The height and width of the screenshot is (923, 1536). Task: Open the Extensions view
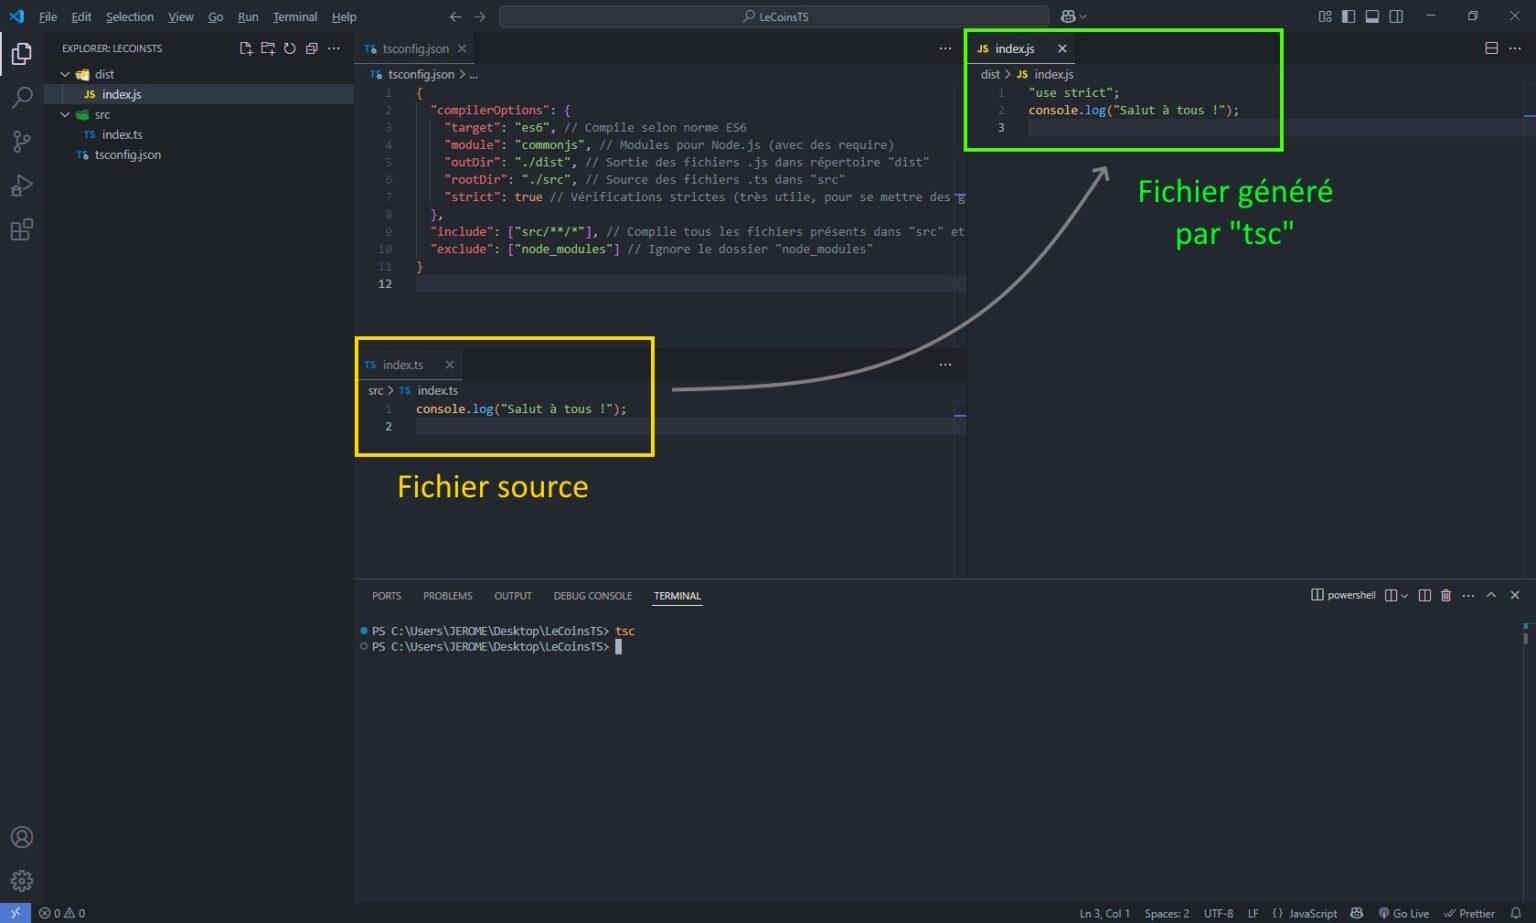tap(22, 229)
